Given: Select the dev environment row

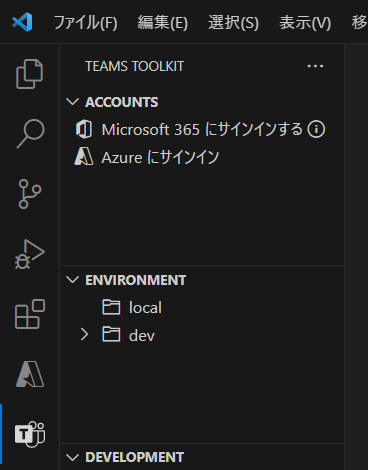Looking at the screenshot, I should [202, 335].
